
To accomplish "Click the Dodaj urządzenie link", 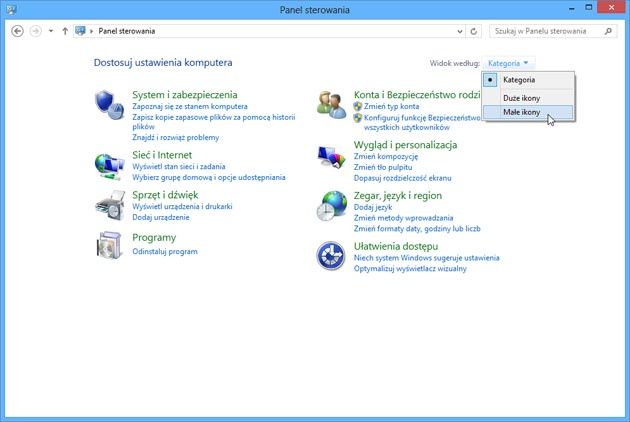I will (x=161, y=217).
